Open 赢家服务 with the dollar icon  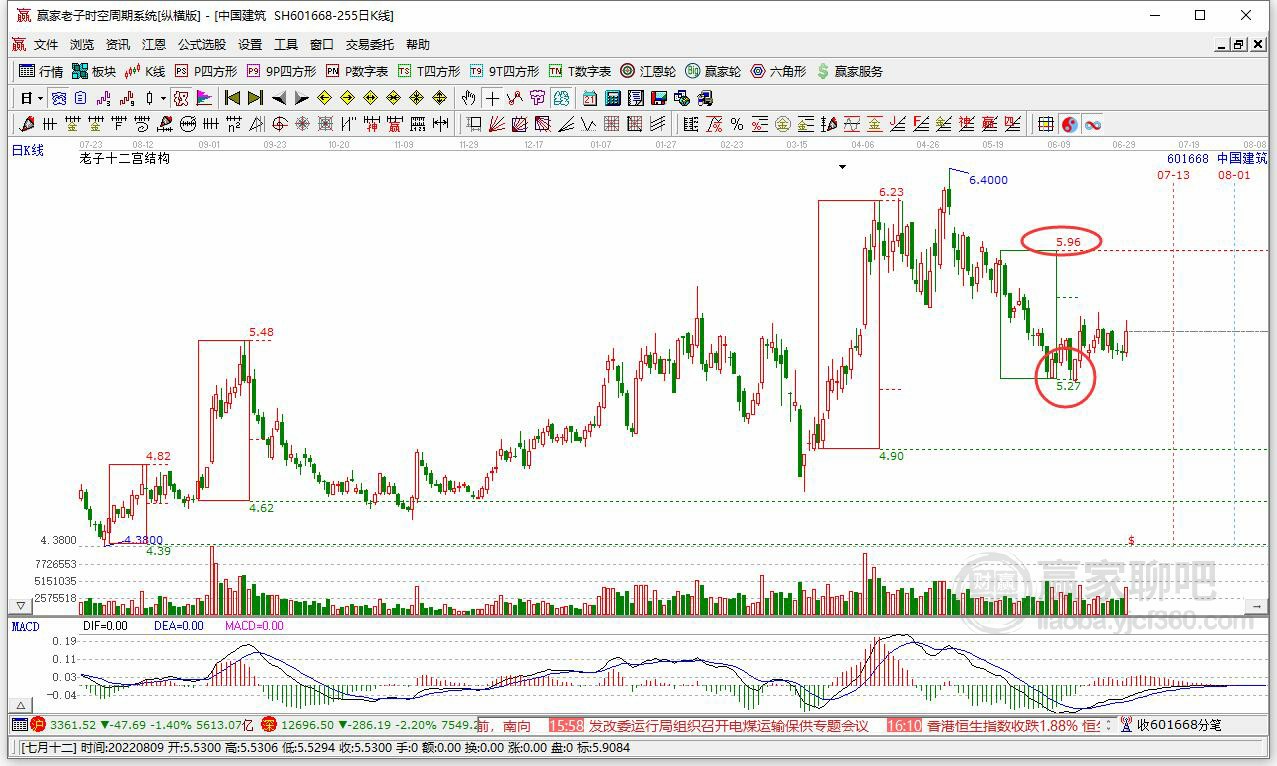pyautogui.click(x=850, y=71)
